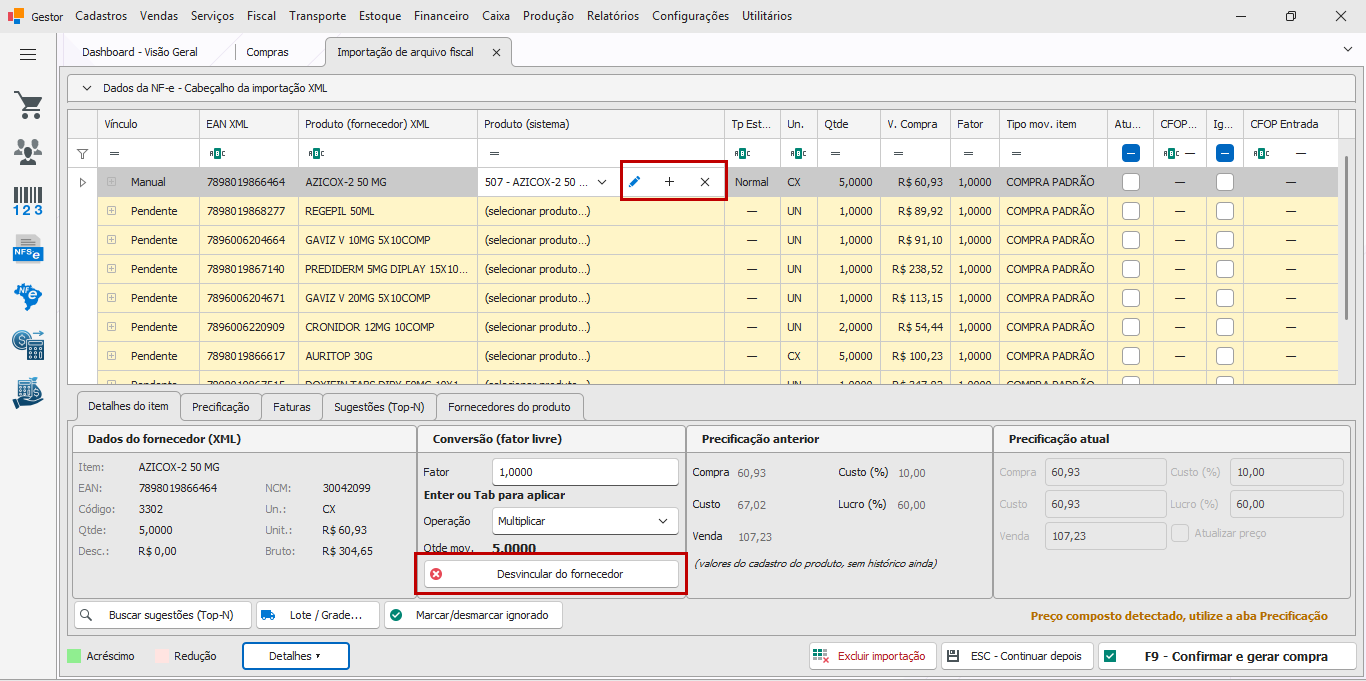1366x681 pixels.
Task: Toggle the Atu... column filter checkbox
Action: click(x=1131, y=154)
